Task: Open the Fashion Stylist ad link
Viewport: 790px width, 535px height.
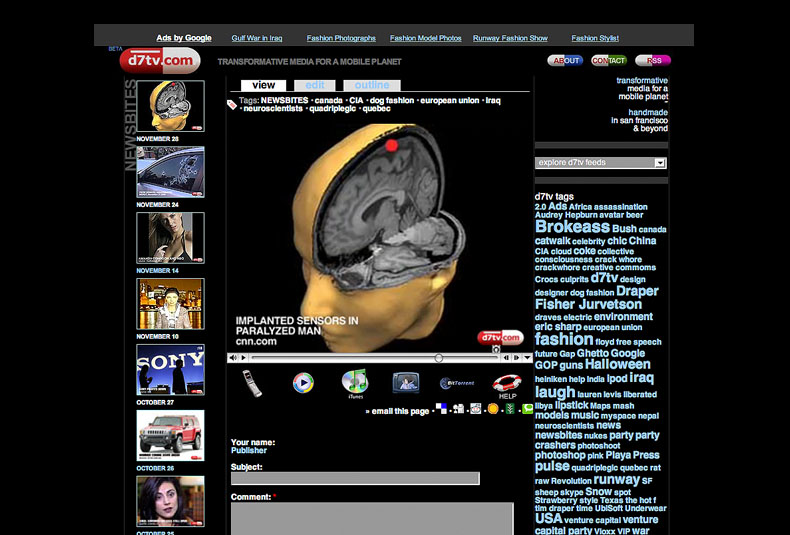Action: (595, 38)
